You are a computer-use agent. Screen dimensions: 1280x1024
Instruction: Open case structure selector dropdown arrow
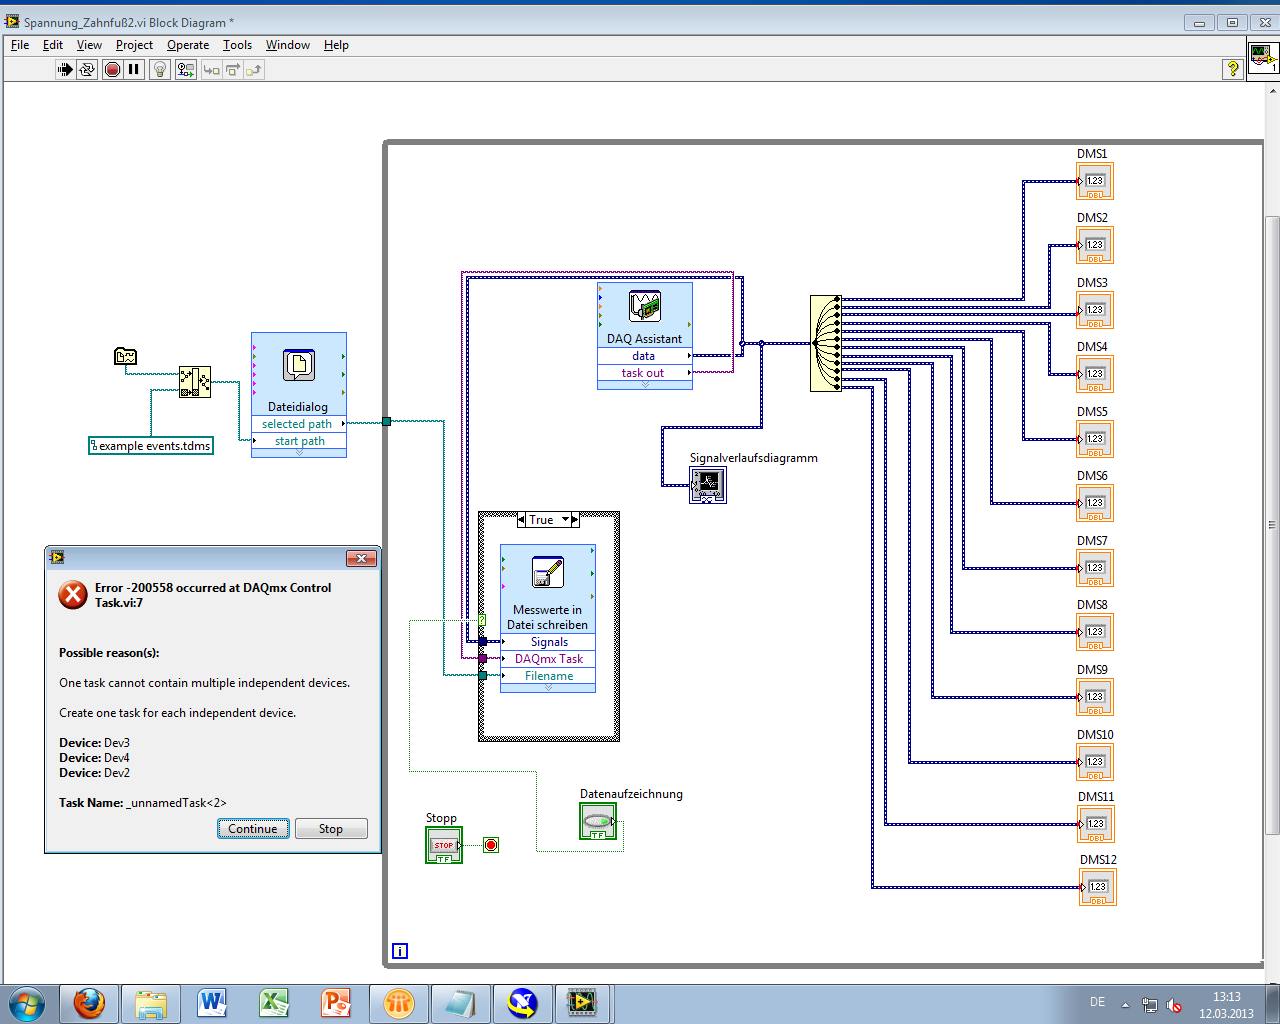[565, 520]
